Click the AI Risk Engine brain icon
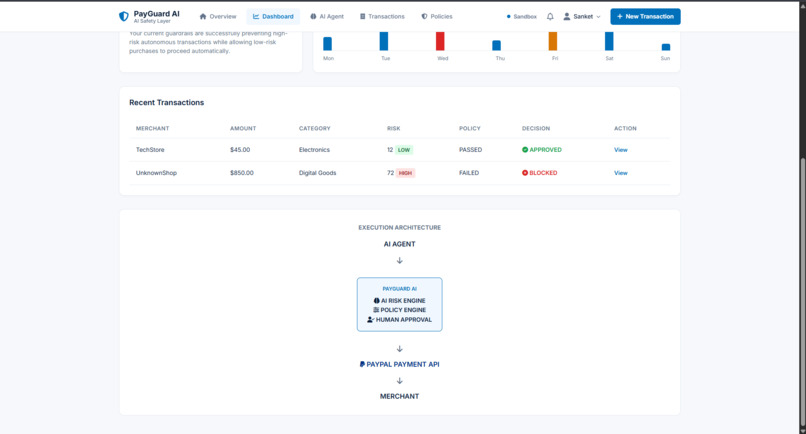This screenshot has height=434, width=806. point(376,301)
